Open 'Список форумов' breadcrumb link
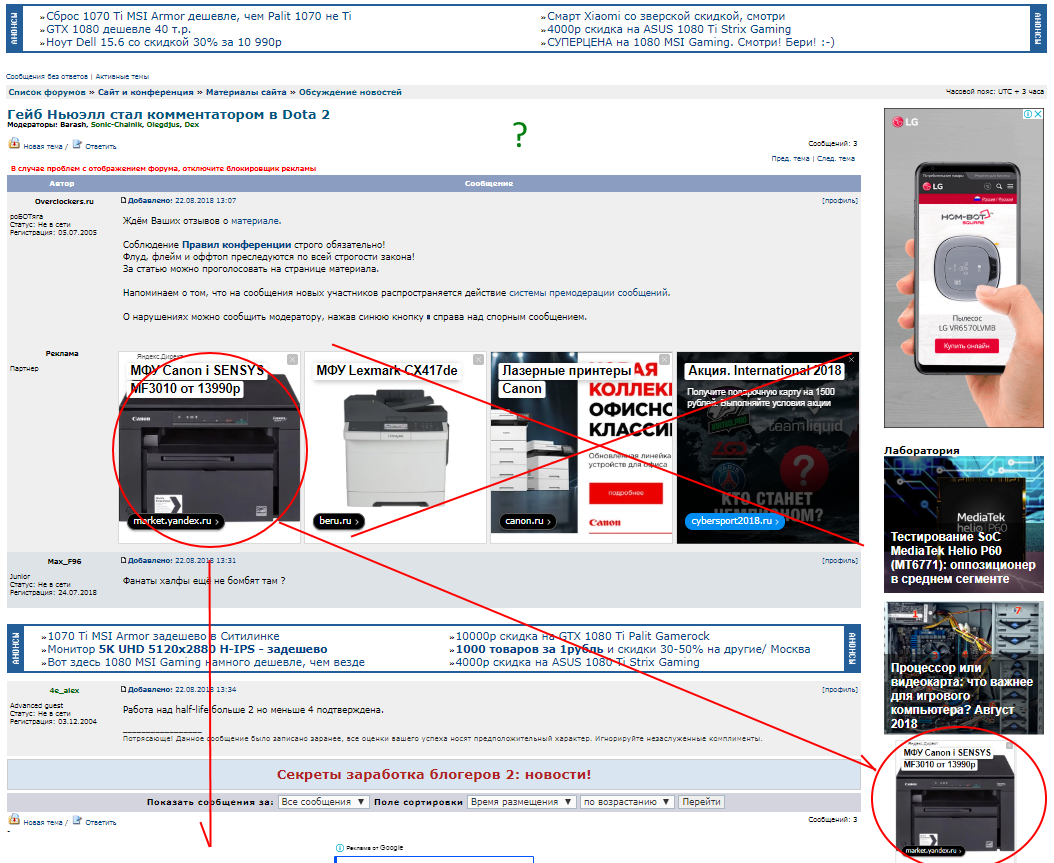Screen dimensions: 1054x863 tap(47, 92)
